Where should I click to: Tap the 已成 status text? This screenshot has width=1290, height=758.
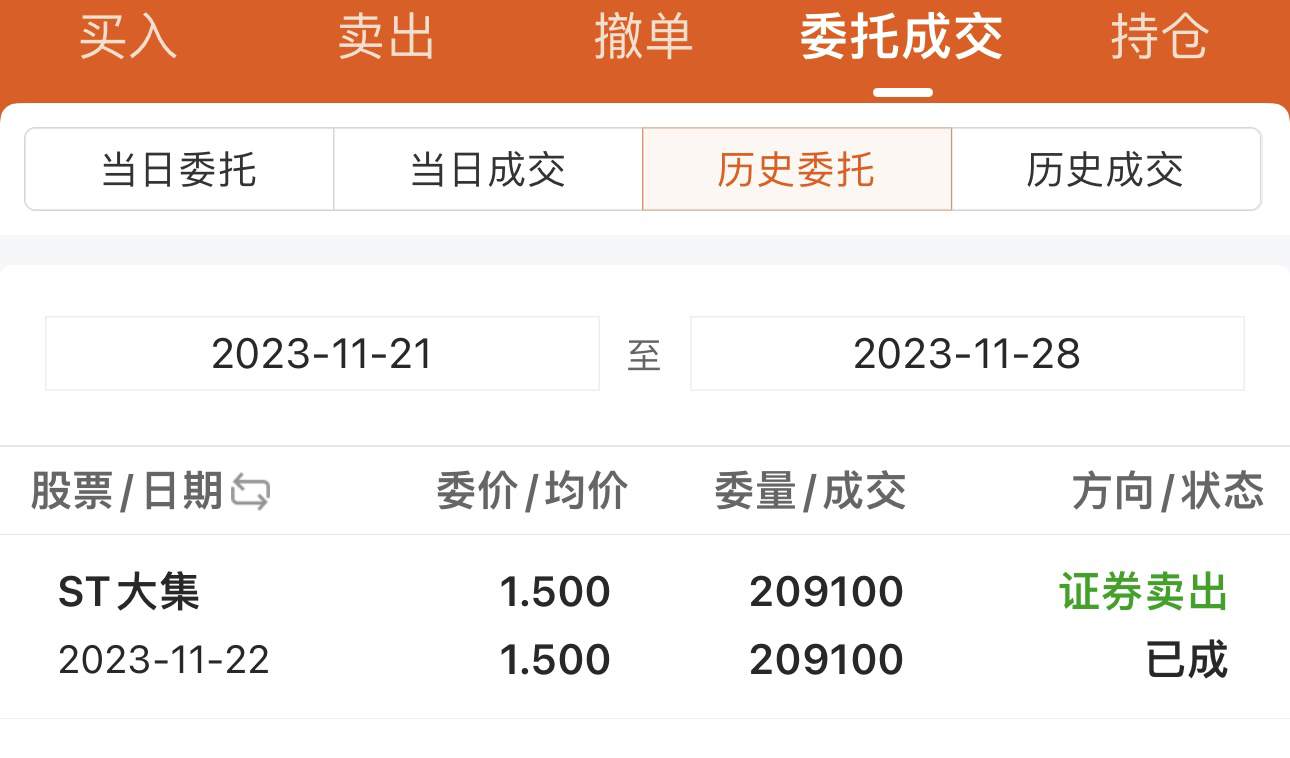point(1187,661)
